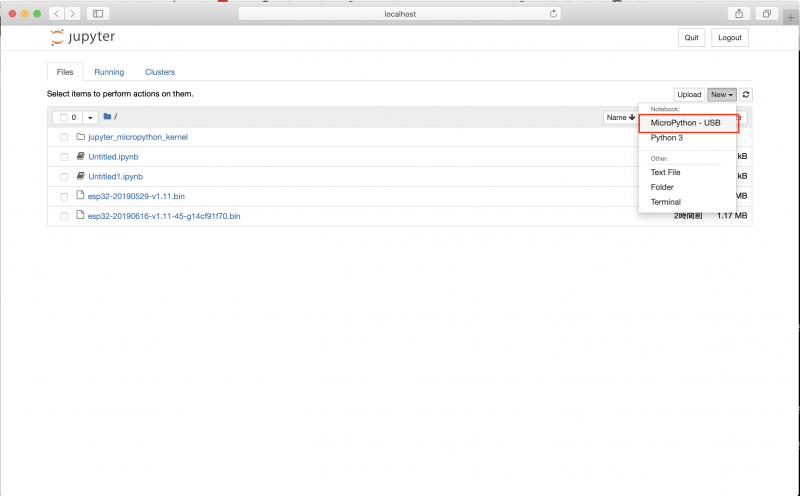Viewport: 800px width, 496px height.
Task: Switch to the Clusters tab
Action: click(159, 72)
